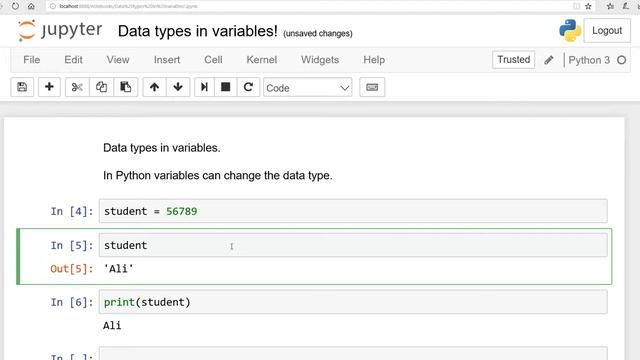This screenshot has width=640, height=360.
Task: Open the cell type Code dropdown
Action: [308, 87]
